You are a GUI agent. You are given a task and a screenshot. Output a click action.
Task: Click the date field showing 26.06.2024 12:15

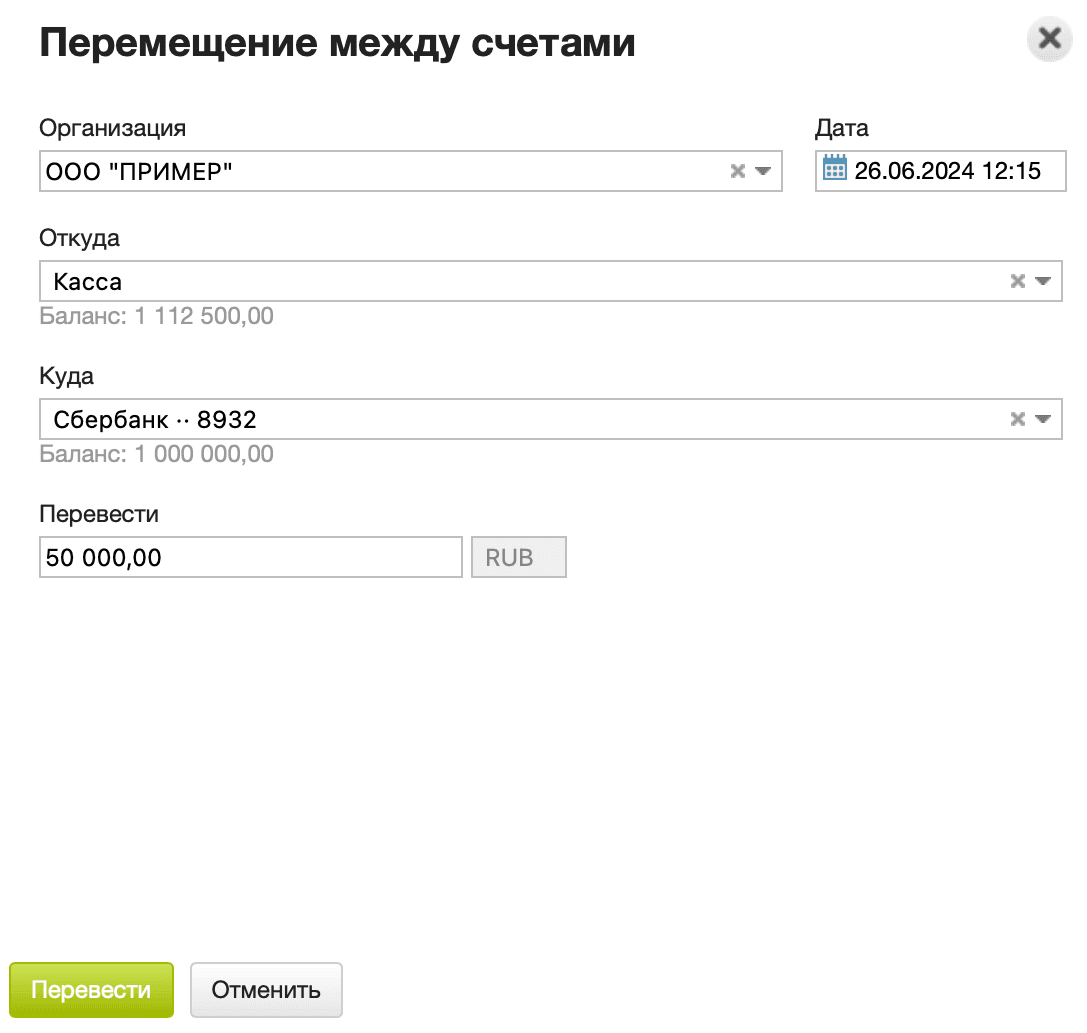[940, 170]
